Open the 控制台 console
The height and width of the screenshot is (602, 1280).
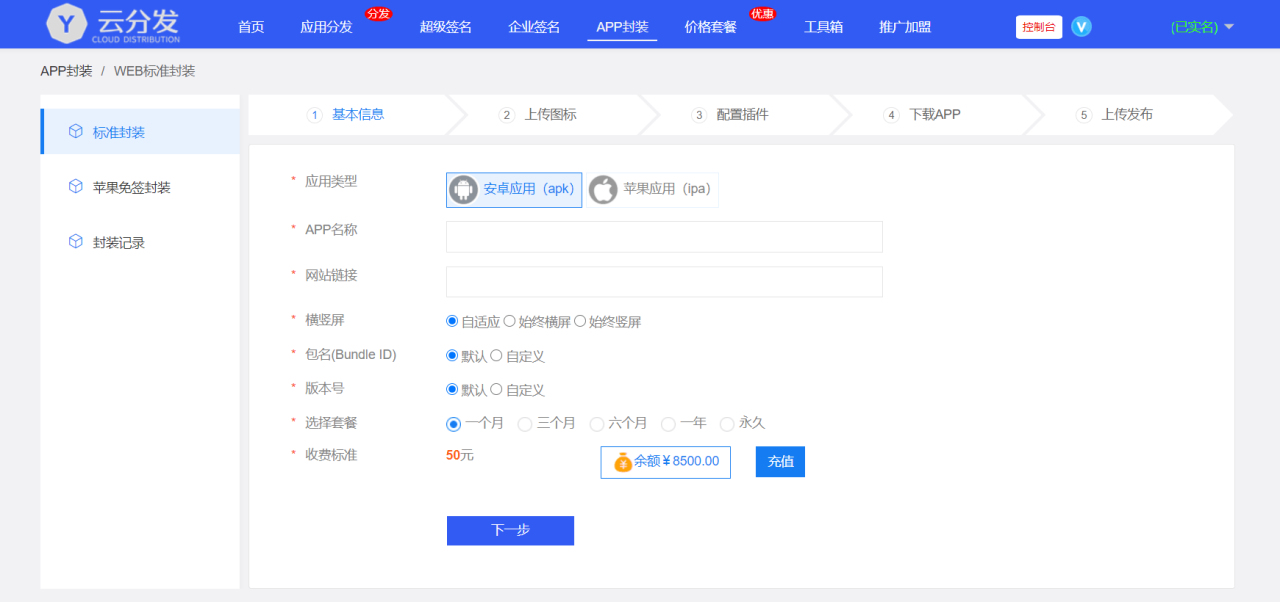pyautogui.click(x=1039, y=27)
